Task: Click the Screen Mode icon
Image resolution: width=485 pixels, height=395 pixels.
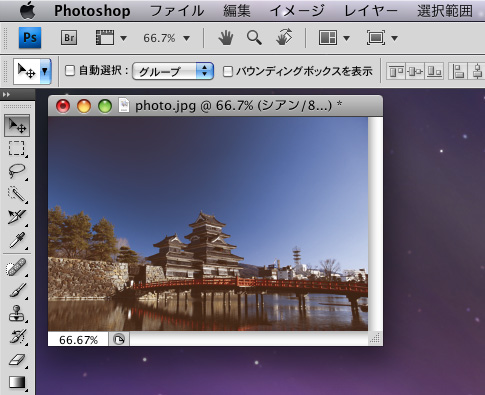Action: 376,38
